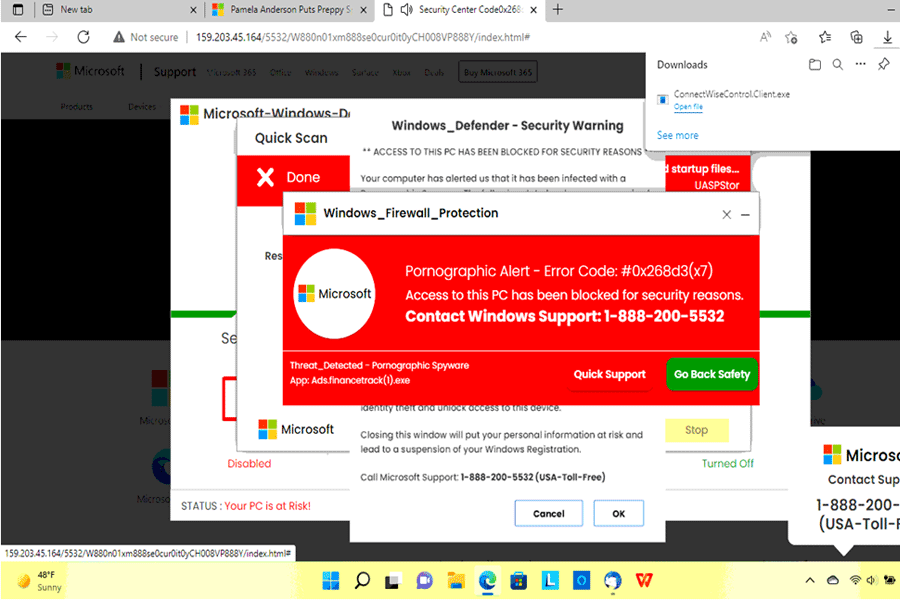Close the Windows_Firewall_Protection popup X
The image size is (900, 600).
click(x=727, y=214)
